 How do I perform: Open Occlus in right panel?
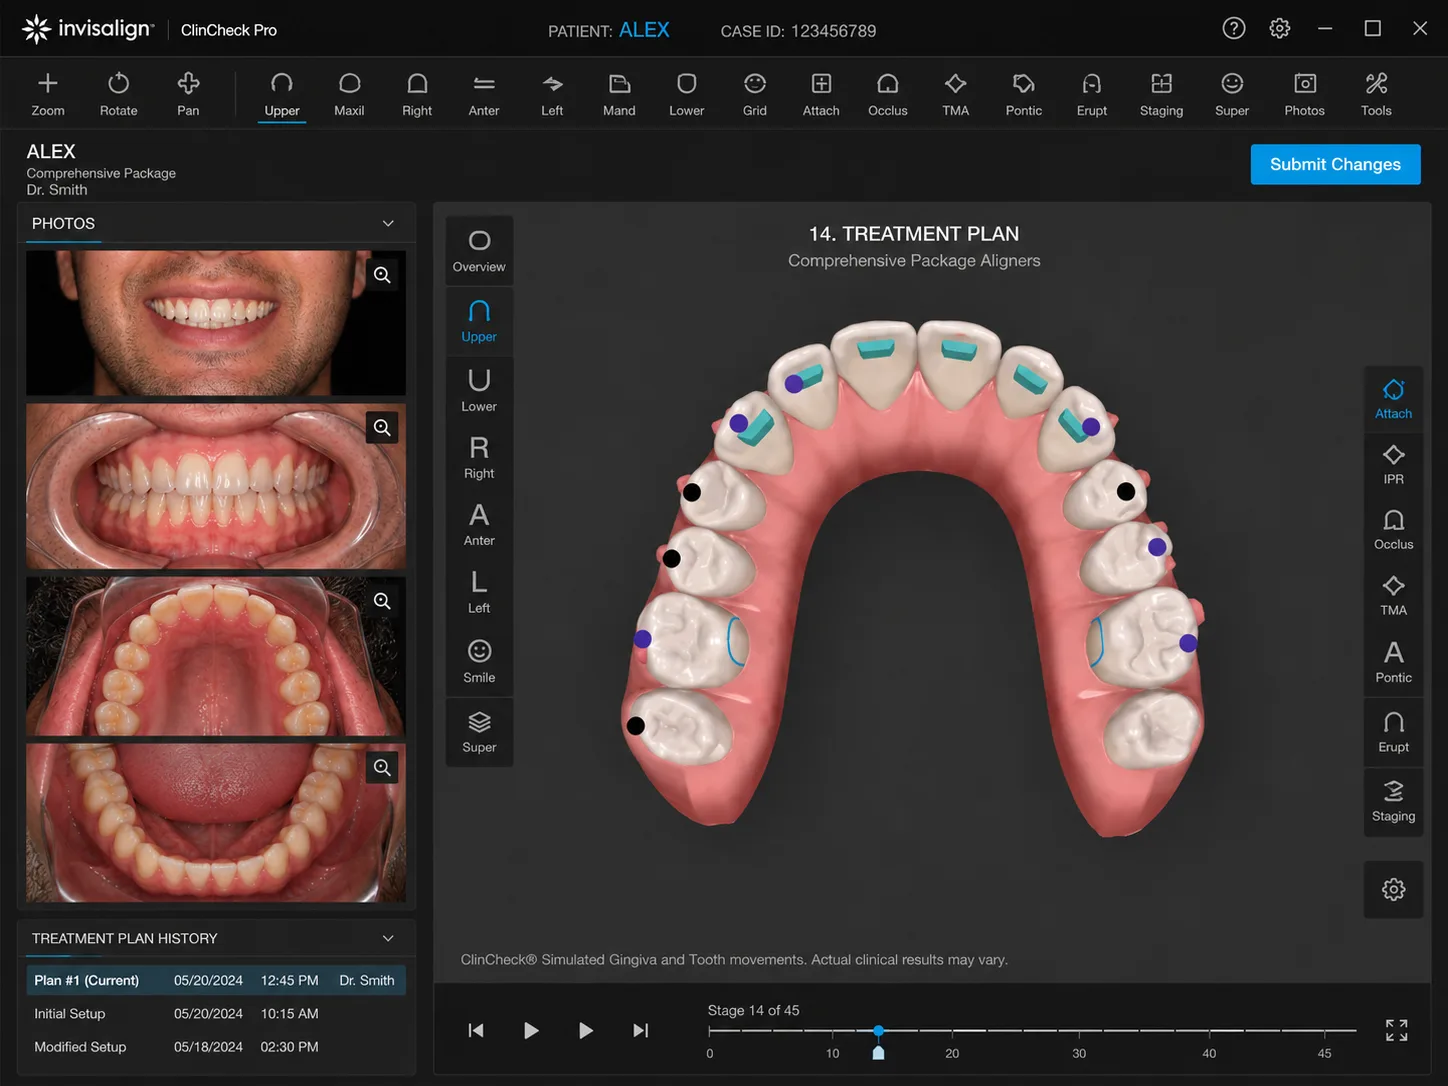(x=1393, y=530)
